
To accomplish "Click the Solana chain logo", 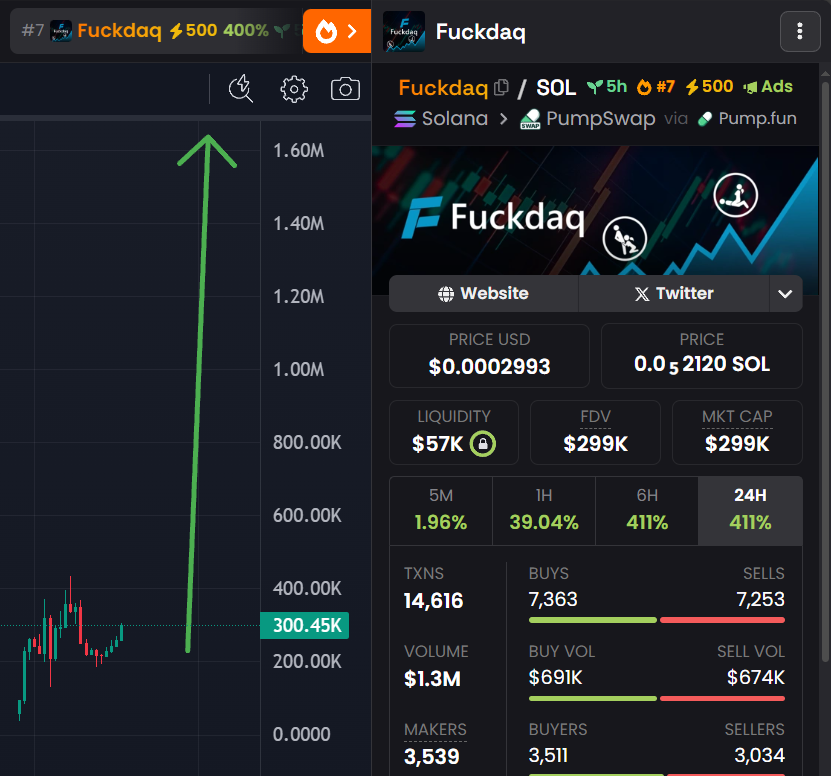I will point(405,119).
